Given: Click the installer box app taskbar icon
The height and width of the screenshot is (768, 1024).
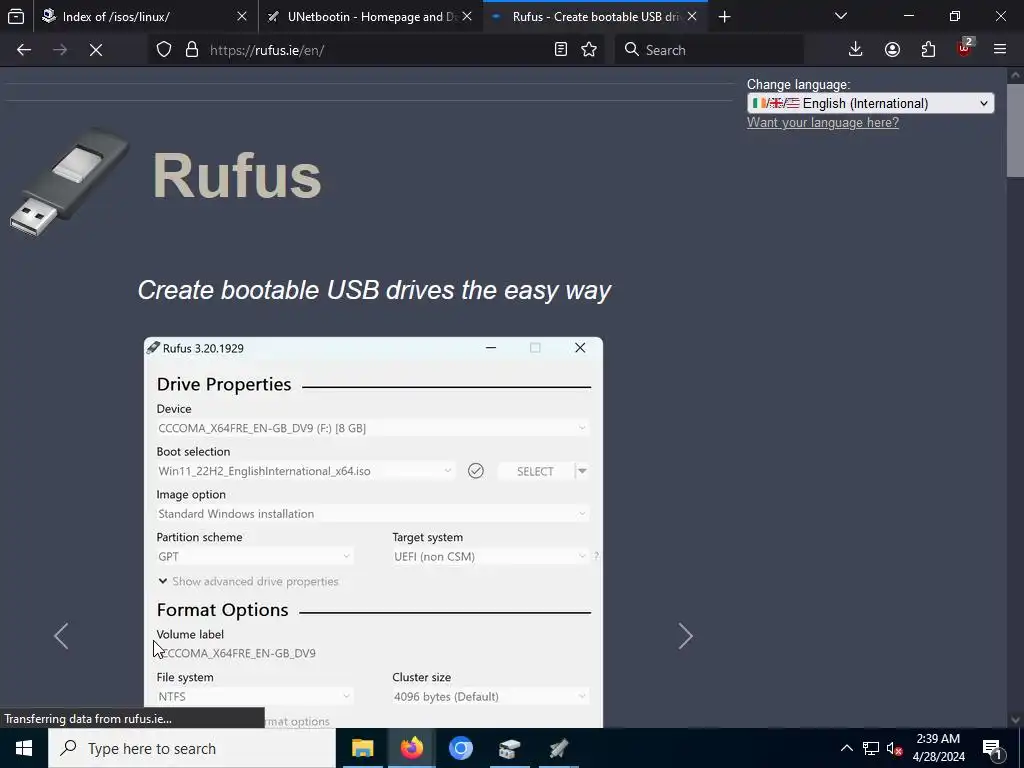Looking at the screenshot, I should (x=509, y=748).
